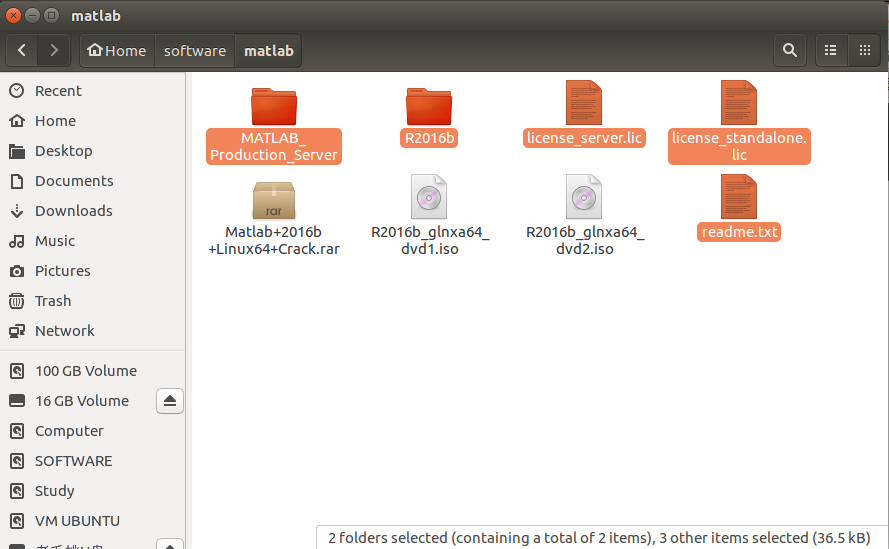Click the Downloads arrow icon
Image resolution: width=889 pixels, height=549 pixels.
[17, 211]
